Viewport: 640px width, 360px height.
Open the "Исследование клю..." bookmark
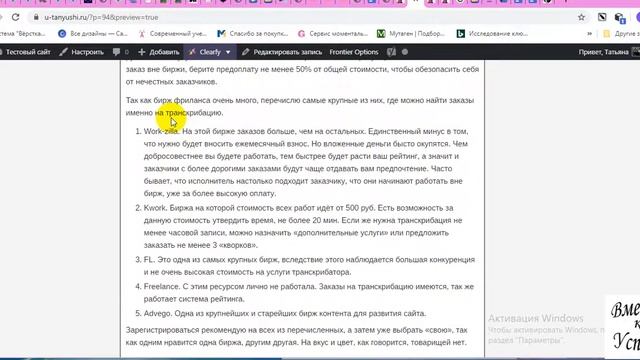pos(492,33)
